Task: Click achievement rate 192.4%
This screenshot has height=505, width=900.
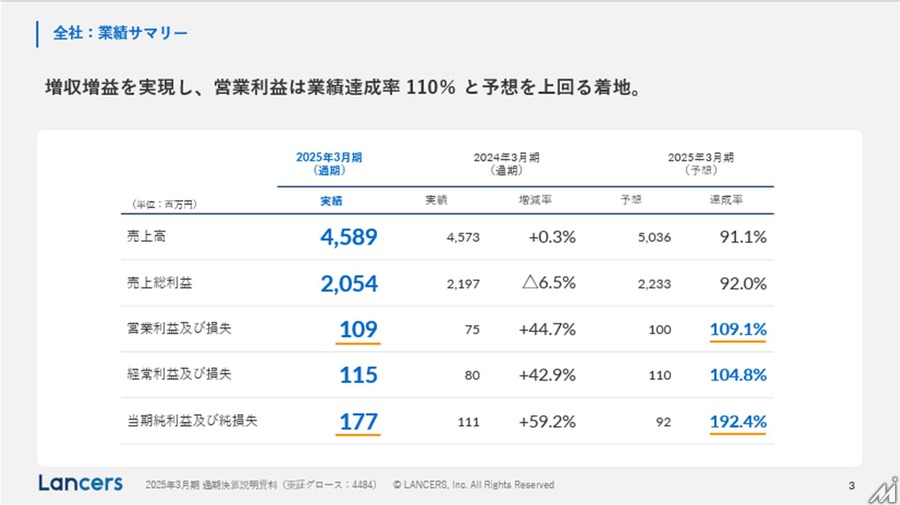Action: pos(738,421)
